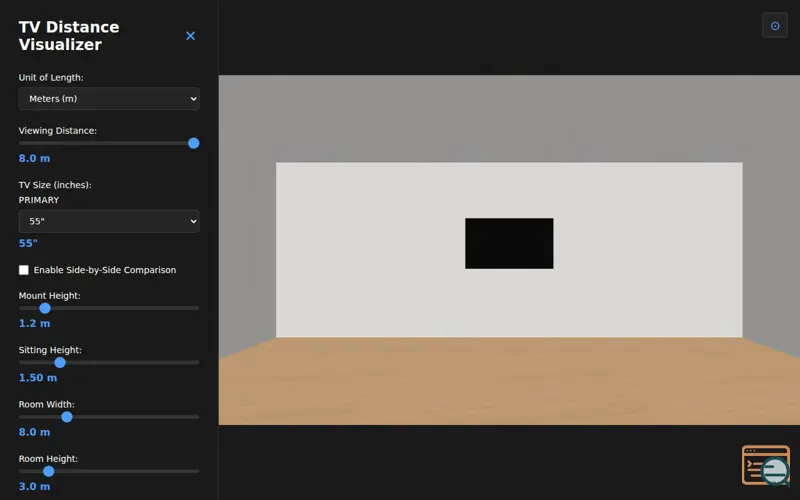Click the 1.50 m sitting height value
This screenshot has width=800, height=500.
point(38,378)
